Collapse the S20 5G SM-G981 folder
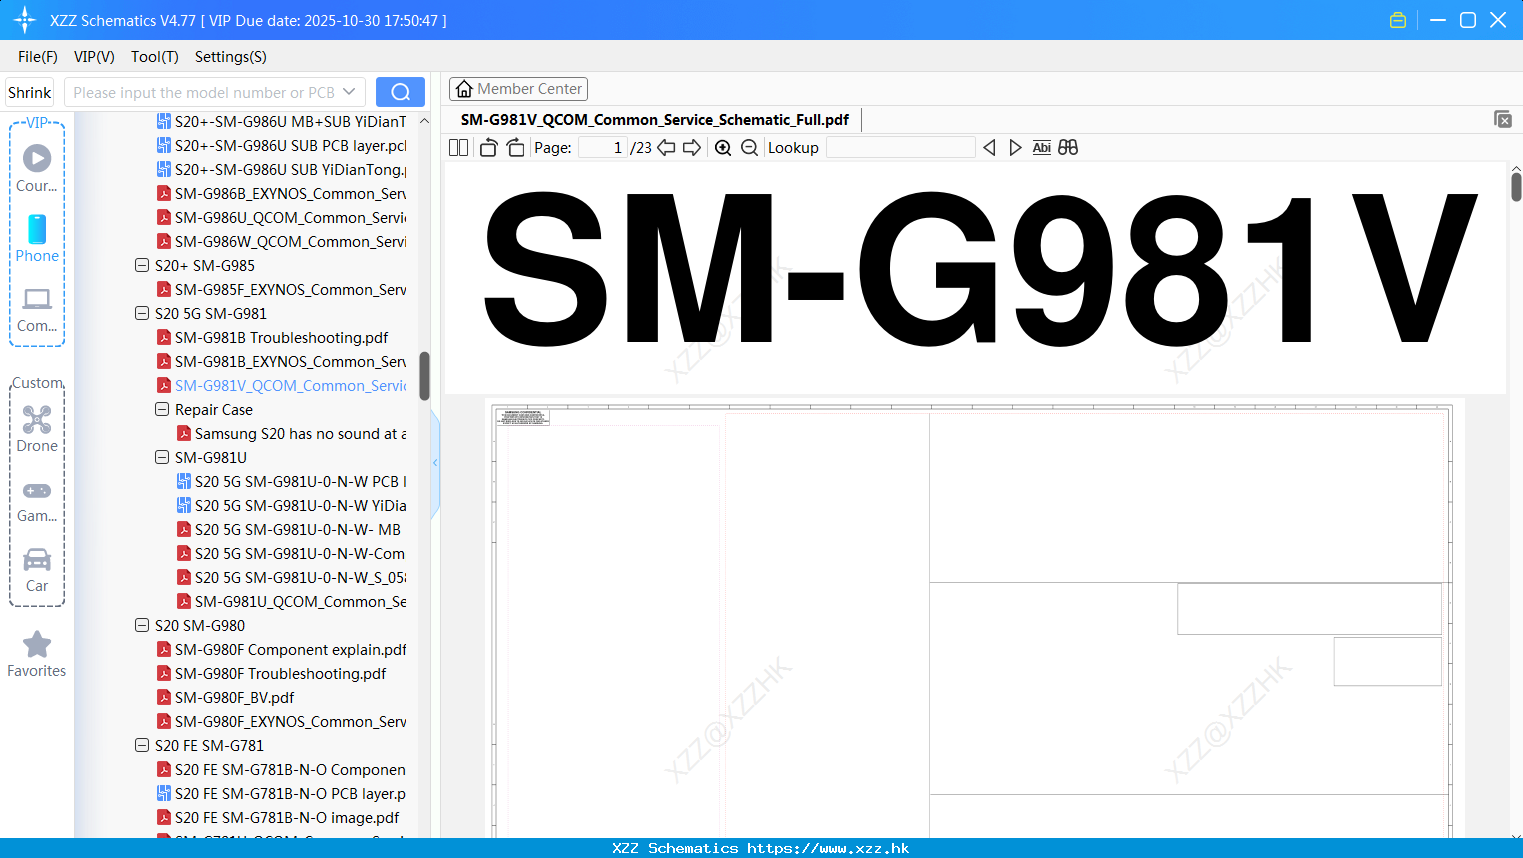Image resolution: width=1523 pixels, height=858 pixels. [x=141, y=313]
